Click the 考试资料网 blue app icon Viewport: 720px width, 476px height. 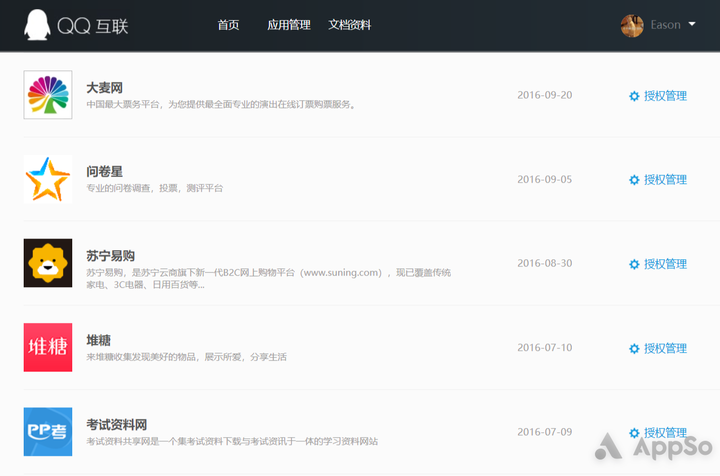coord(48,432)
